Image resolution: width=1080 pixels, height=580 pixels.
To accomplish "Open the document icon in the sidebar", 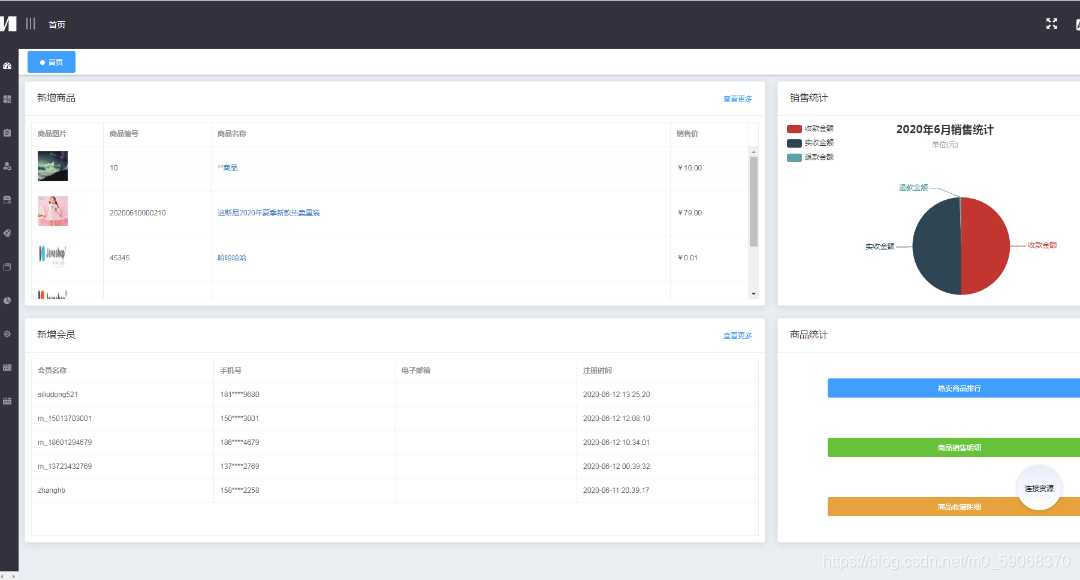I will tap(8, 266).
